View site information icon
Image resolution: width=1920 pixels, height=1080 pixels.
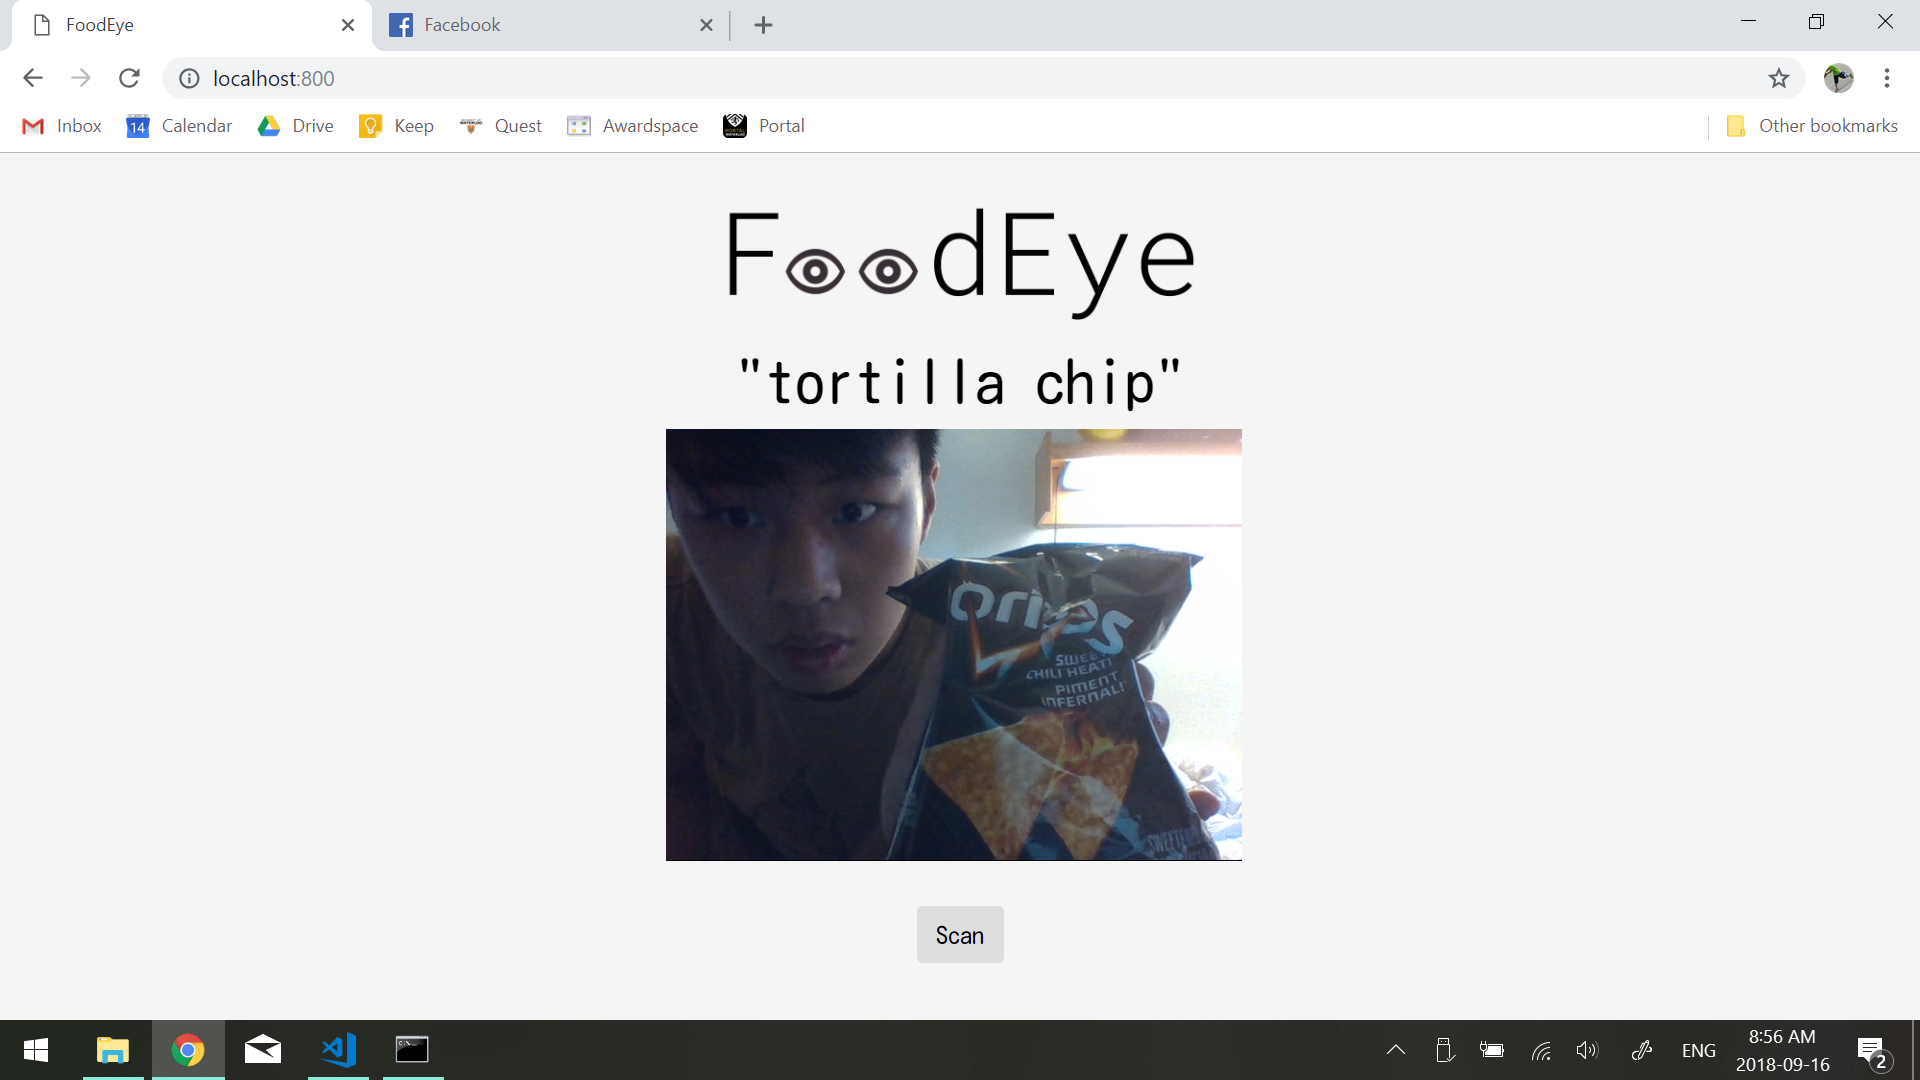[189, 78]
